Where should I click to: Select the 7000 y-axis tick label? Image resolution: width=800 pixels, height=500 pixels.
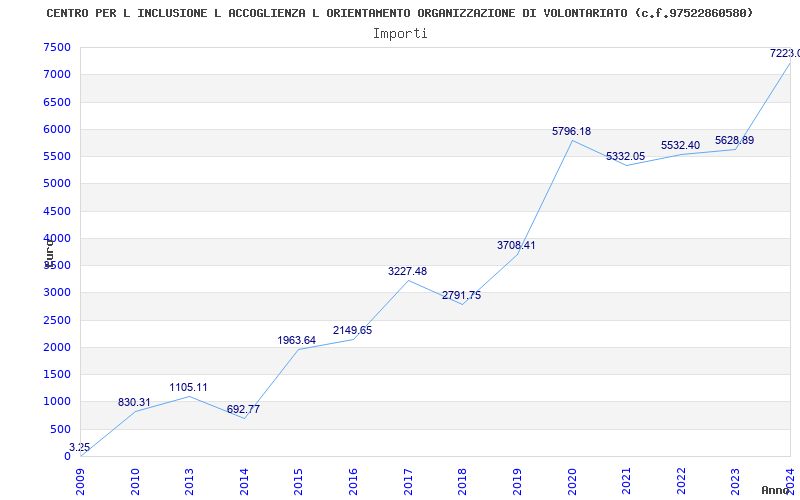(x=57, y=74)
